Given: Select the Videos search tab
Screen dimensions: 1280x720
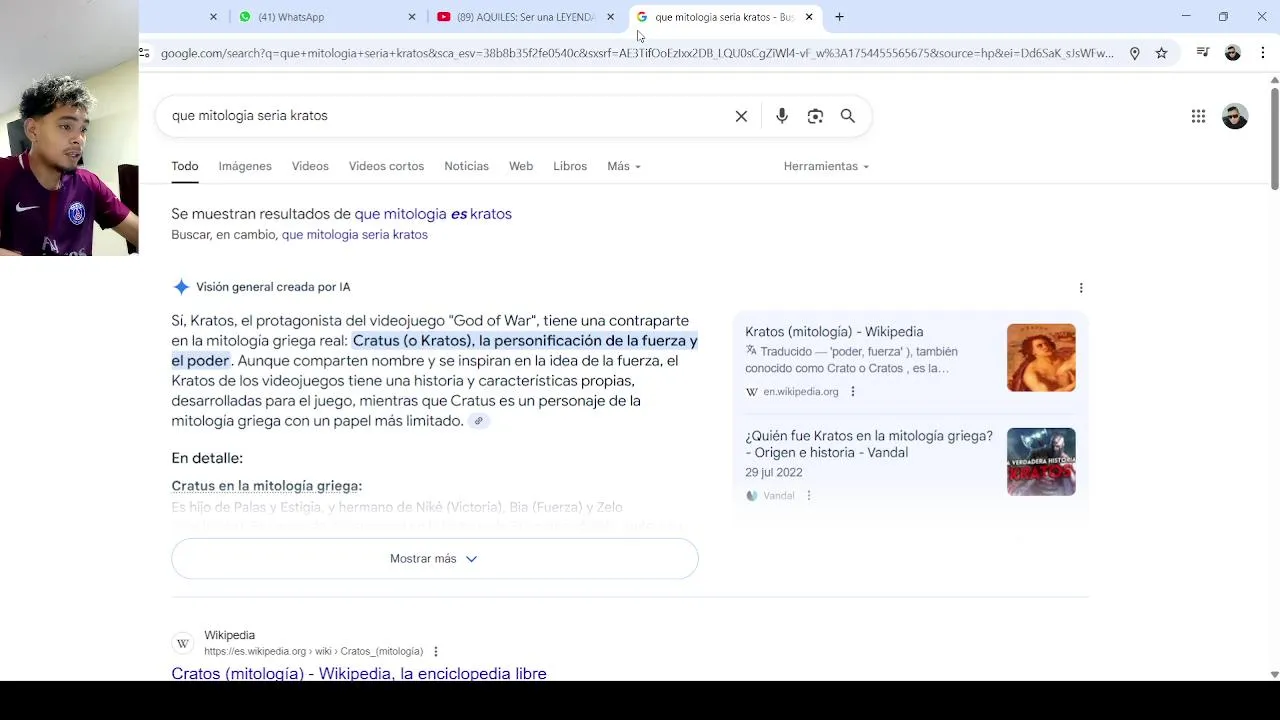Looking at the screenshot, I should coord(310,166).
